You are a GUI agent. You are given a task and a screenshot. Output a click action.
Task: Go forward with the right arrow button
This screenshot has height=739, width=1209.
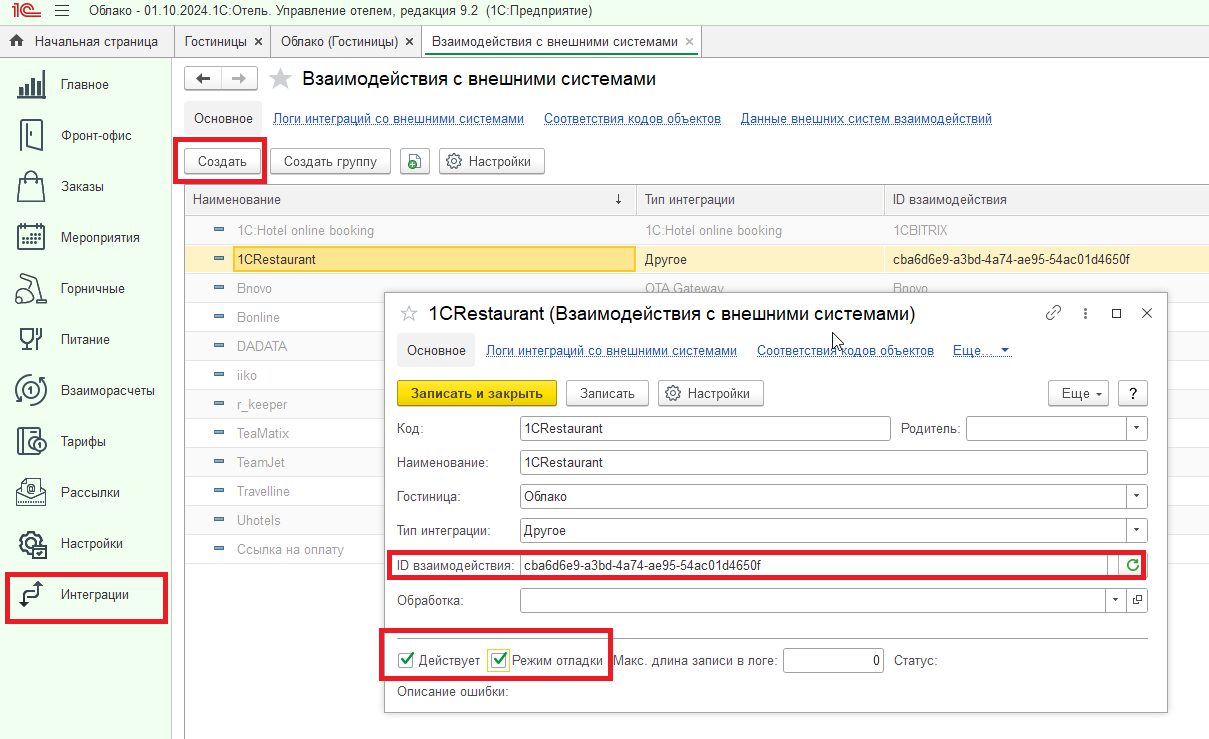(239, 79)
